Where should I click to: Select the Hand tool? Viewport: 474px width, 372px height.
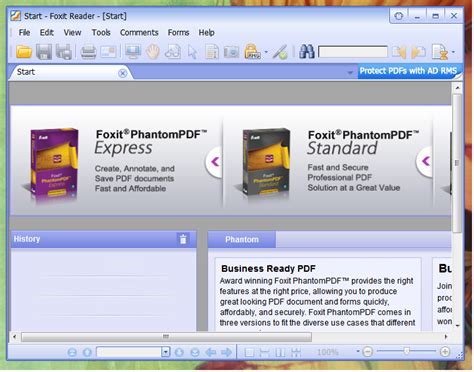click(x=153, y=52)
